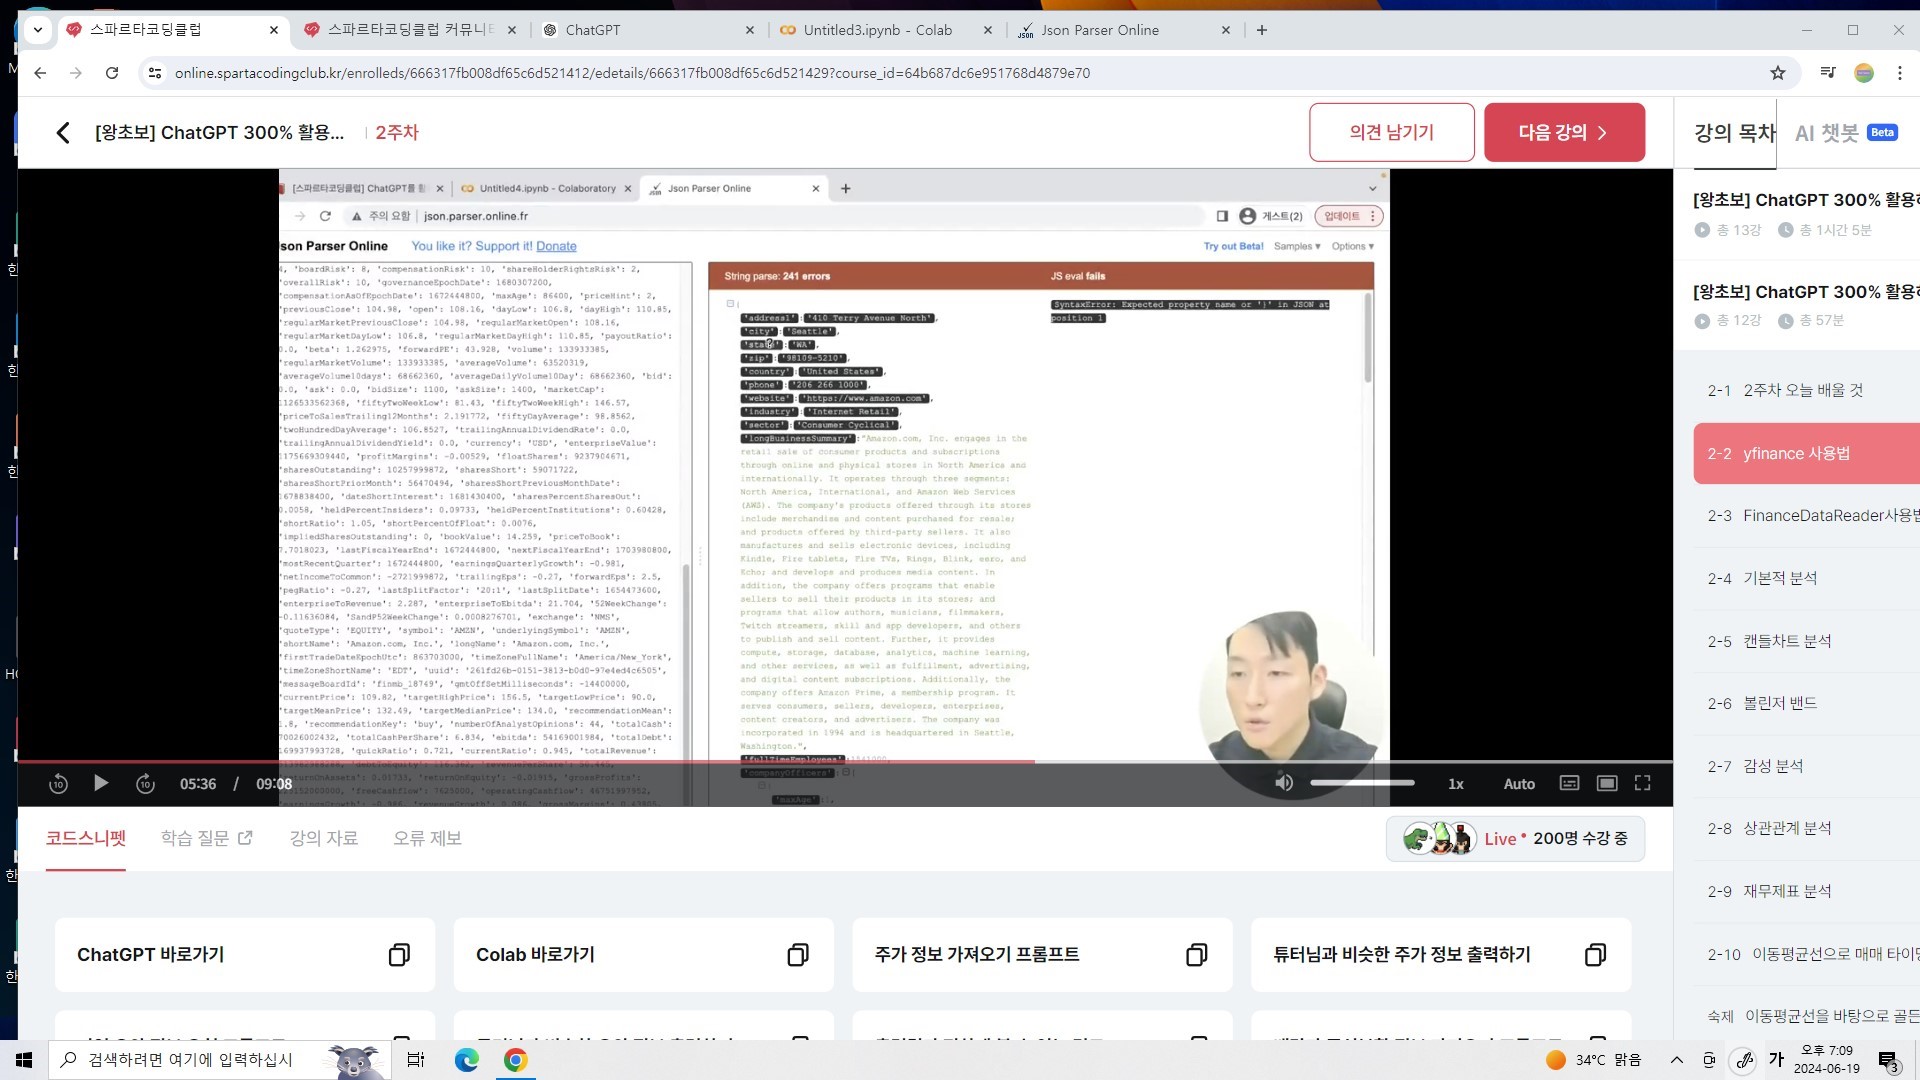Open a new browser tab
This screenshot has height=1080, width=1920.
click(x=1262, y=30)
